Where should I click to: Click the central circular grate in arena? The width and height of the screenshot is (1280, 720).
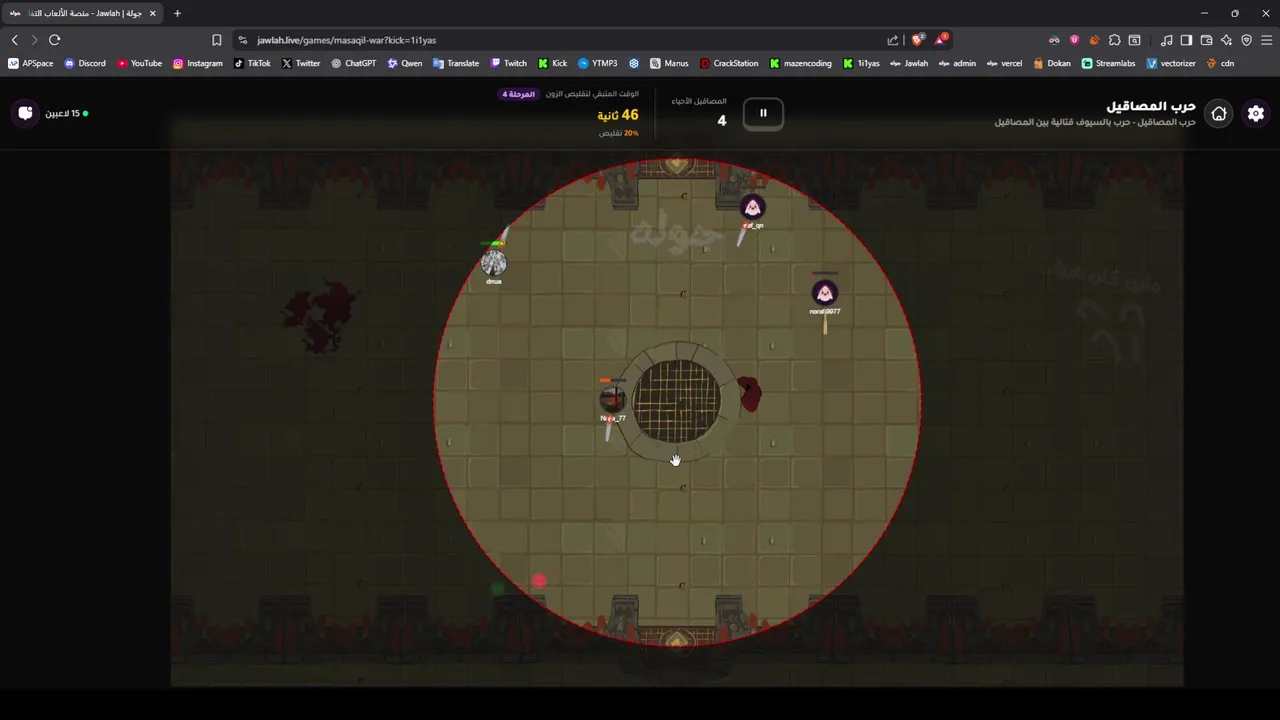677,400
